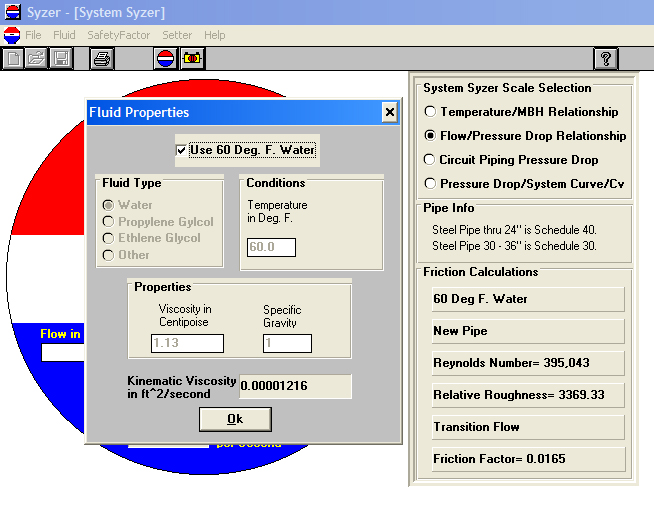Click the Specific Gravity input field

click(x=287, y=343)
